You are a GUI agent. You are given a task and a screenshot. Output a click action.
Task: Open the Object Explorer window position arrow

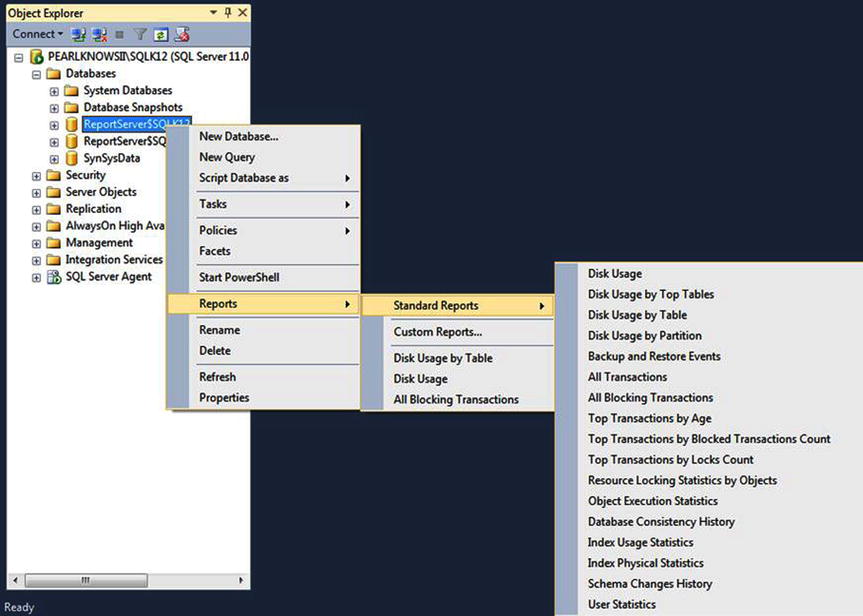point(213,13)
